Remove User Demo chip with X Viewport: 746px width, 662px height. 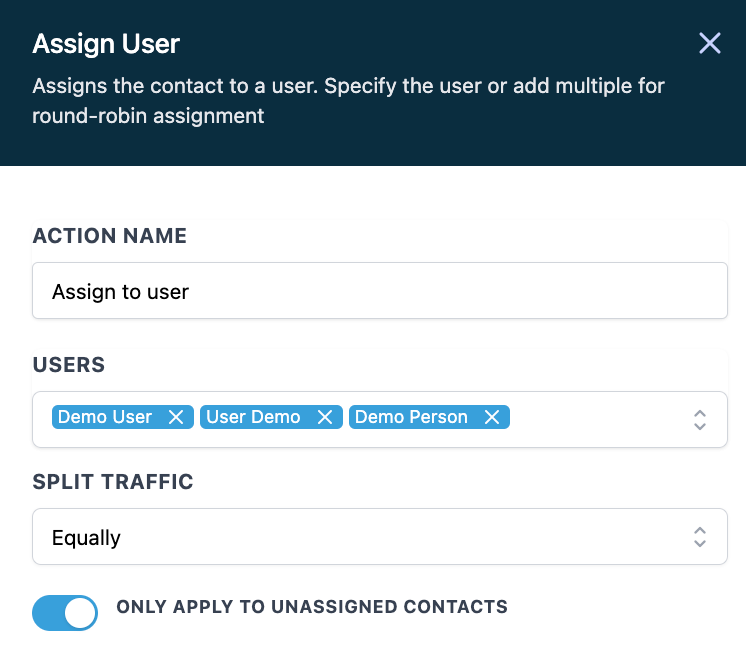coord(324,417)
